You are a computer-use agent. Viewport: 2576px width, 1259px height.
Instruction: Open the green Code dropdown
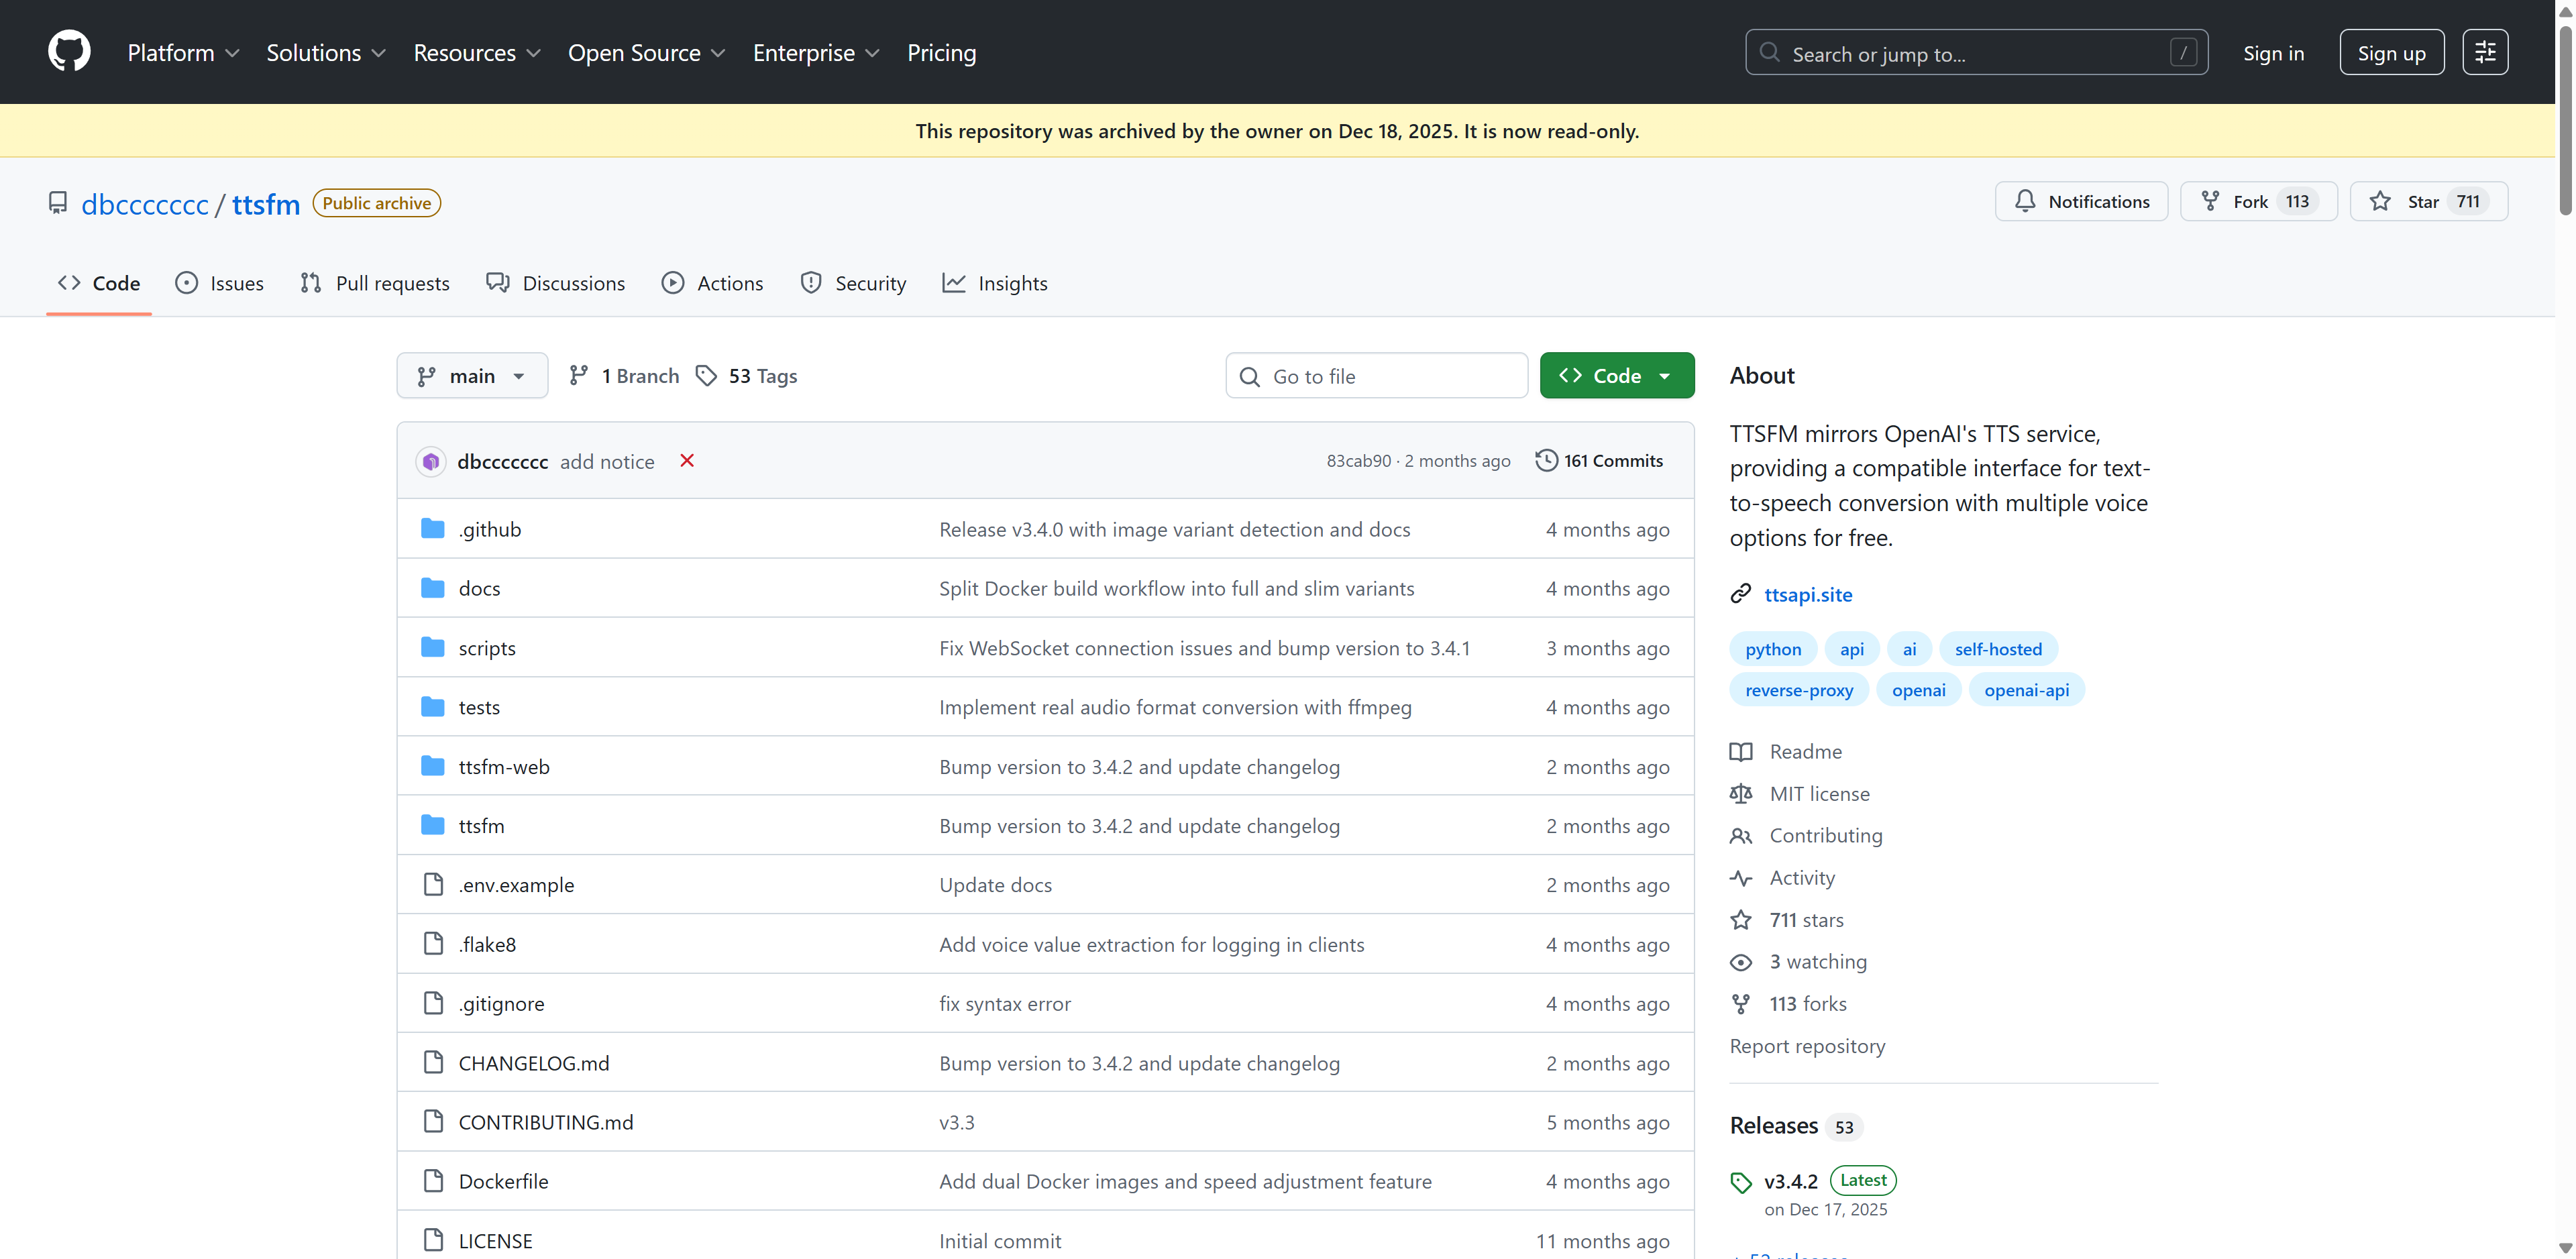click(x=1616, y=376)
